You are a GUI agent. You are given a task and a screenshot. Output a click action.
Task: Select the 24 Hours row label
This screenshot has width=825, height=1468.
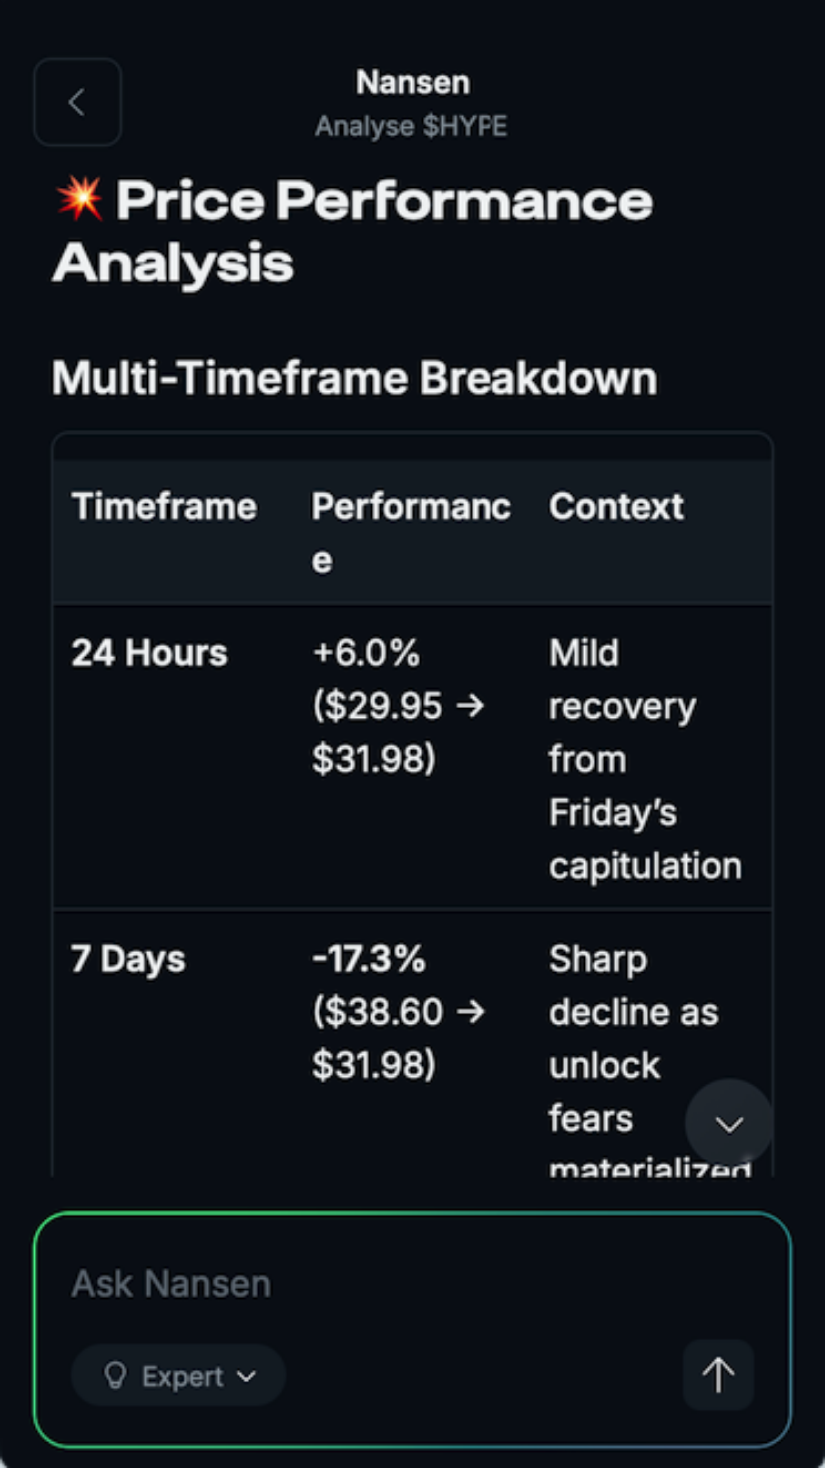(x=149, y=653)
